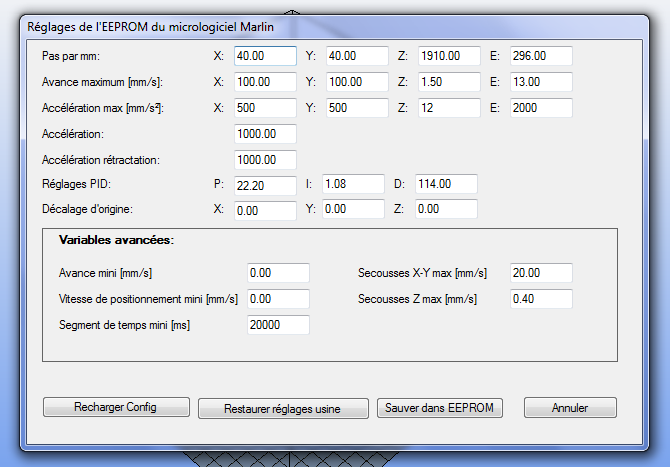Select the Avance mini field
The image size is (670, 467).
[278, 273]
